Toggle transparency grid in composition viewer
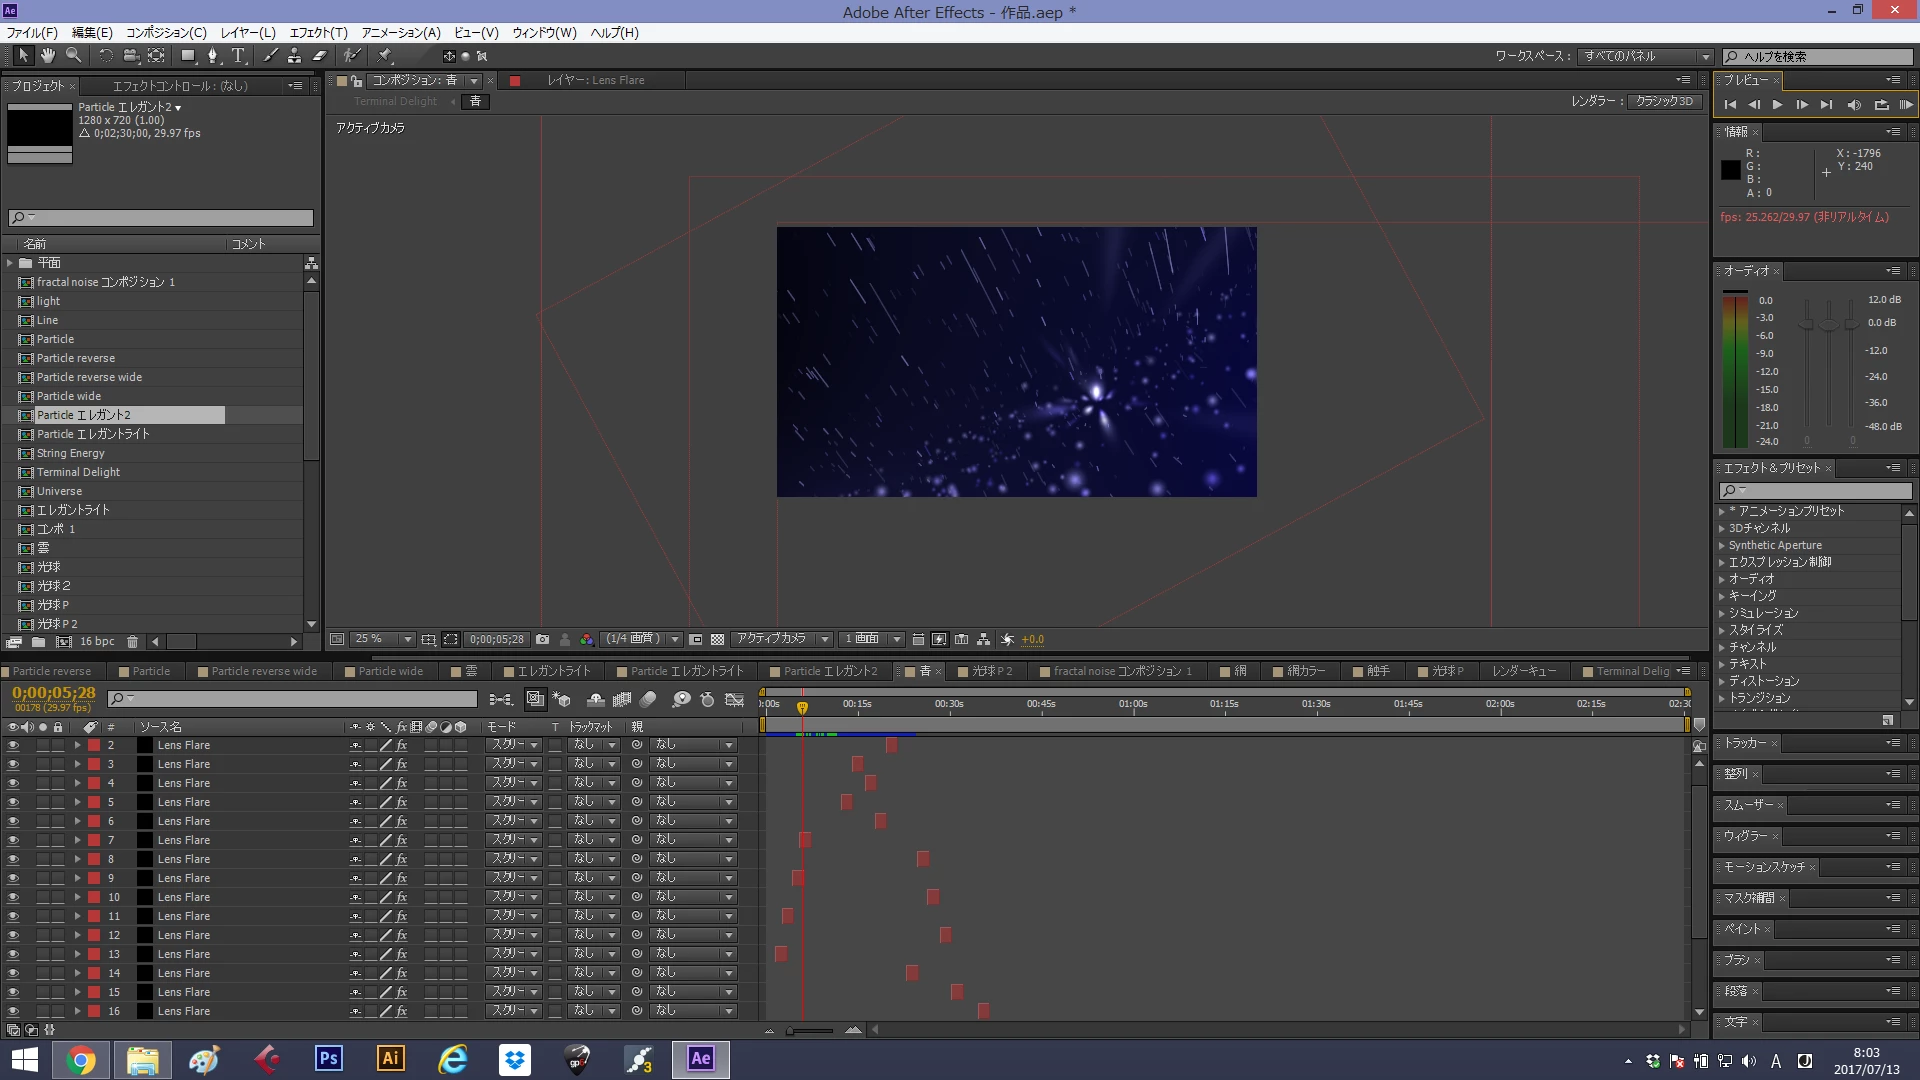This screenshot has height=1080, width=1920. (x=717, y=640)
